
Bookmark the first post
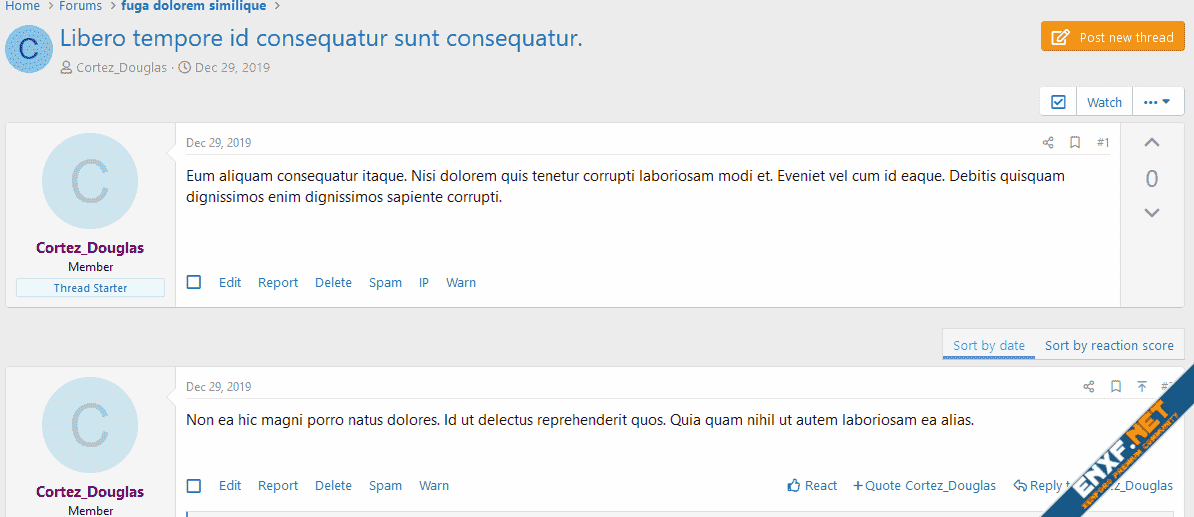click(x=1075, y=143)
